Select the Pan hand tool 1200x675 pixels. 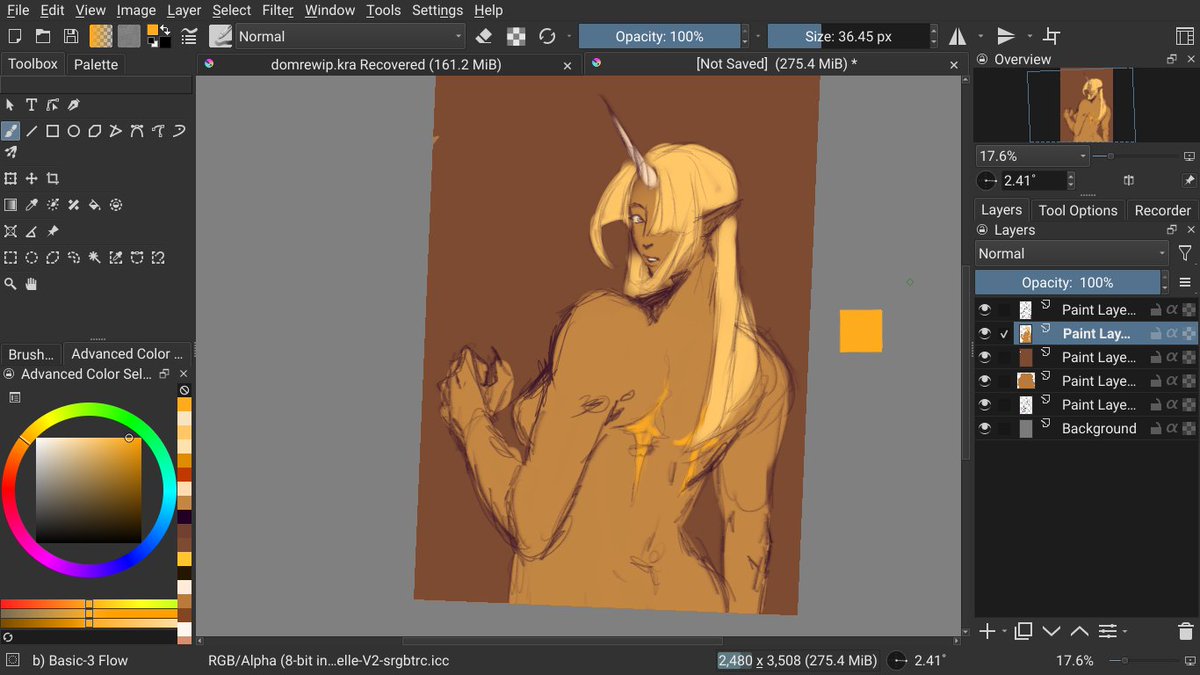[32, 284]
